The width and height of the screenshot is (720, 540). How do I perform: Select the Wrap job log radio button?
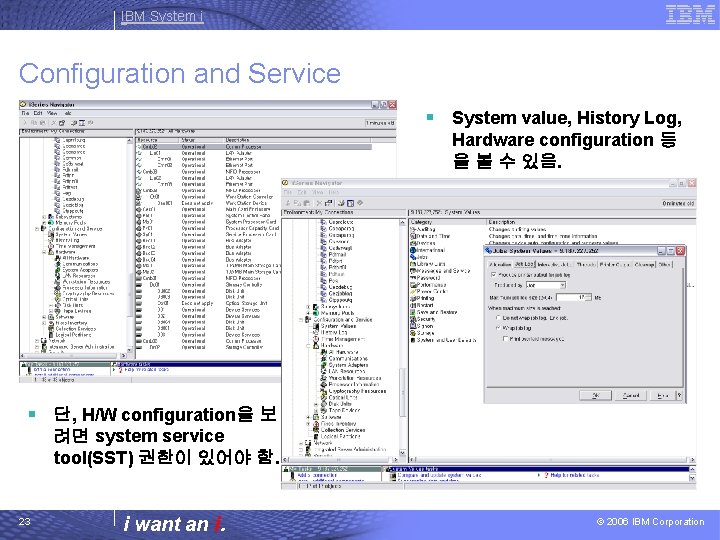[x=498, y=328]
